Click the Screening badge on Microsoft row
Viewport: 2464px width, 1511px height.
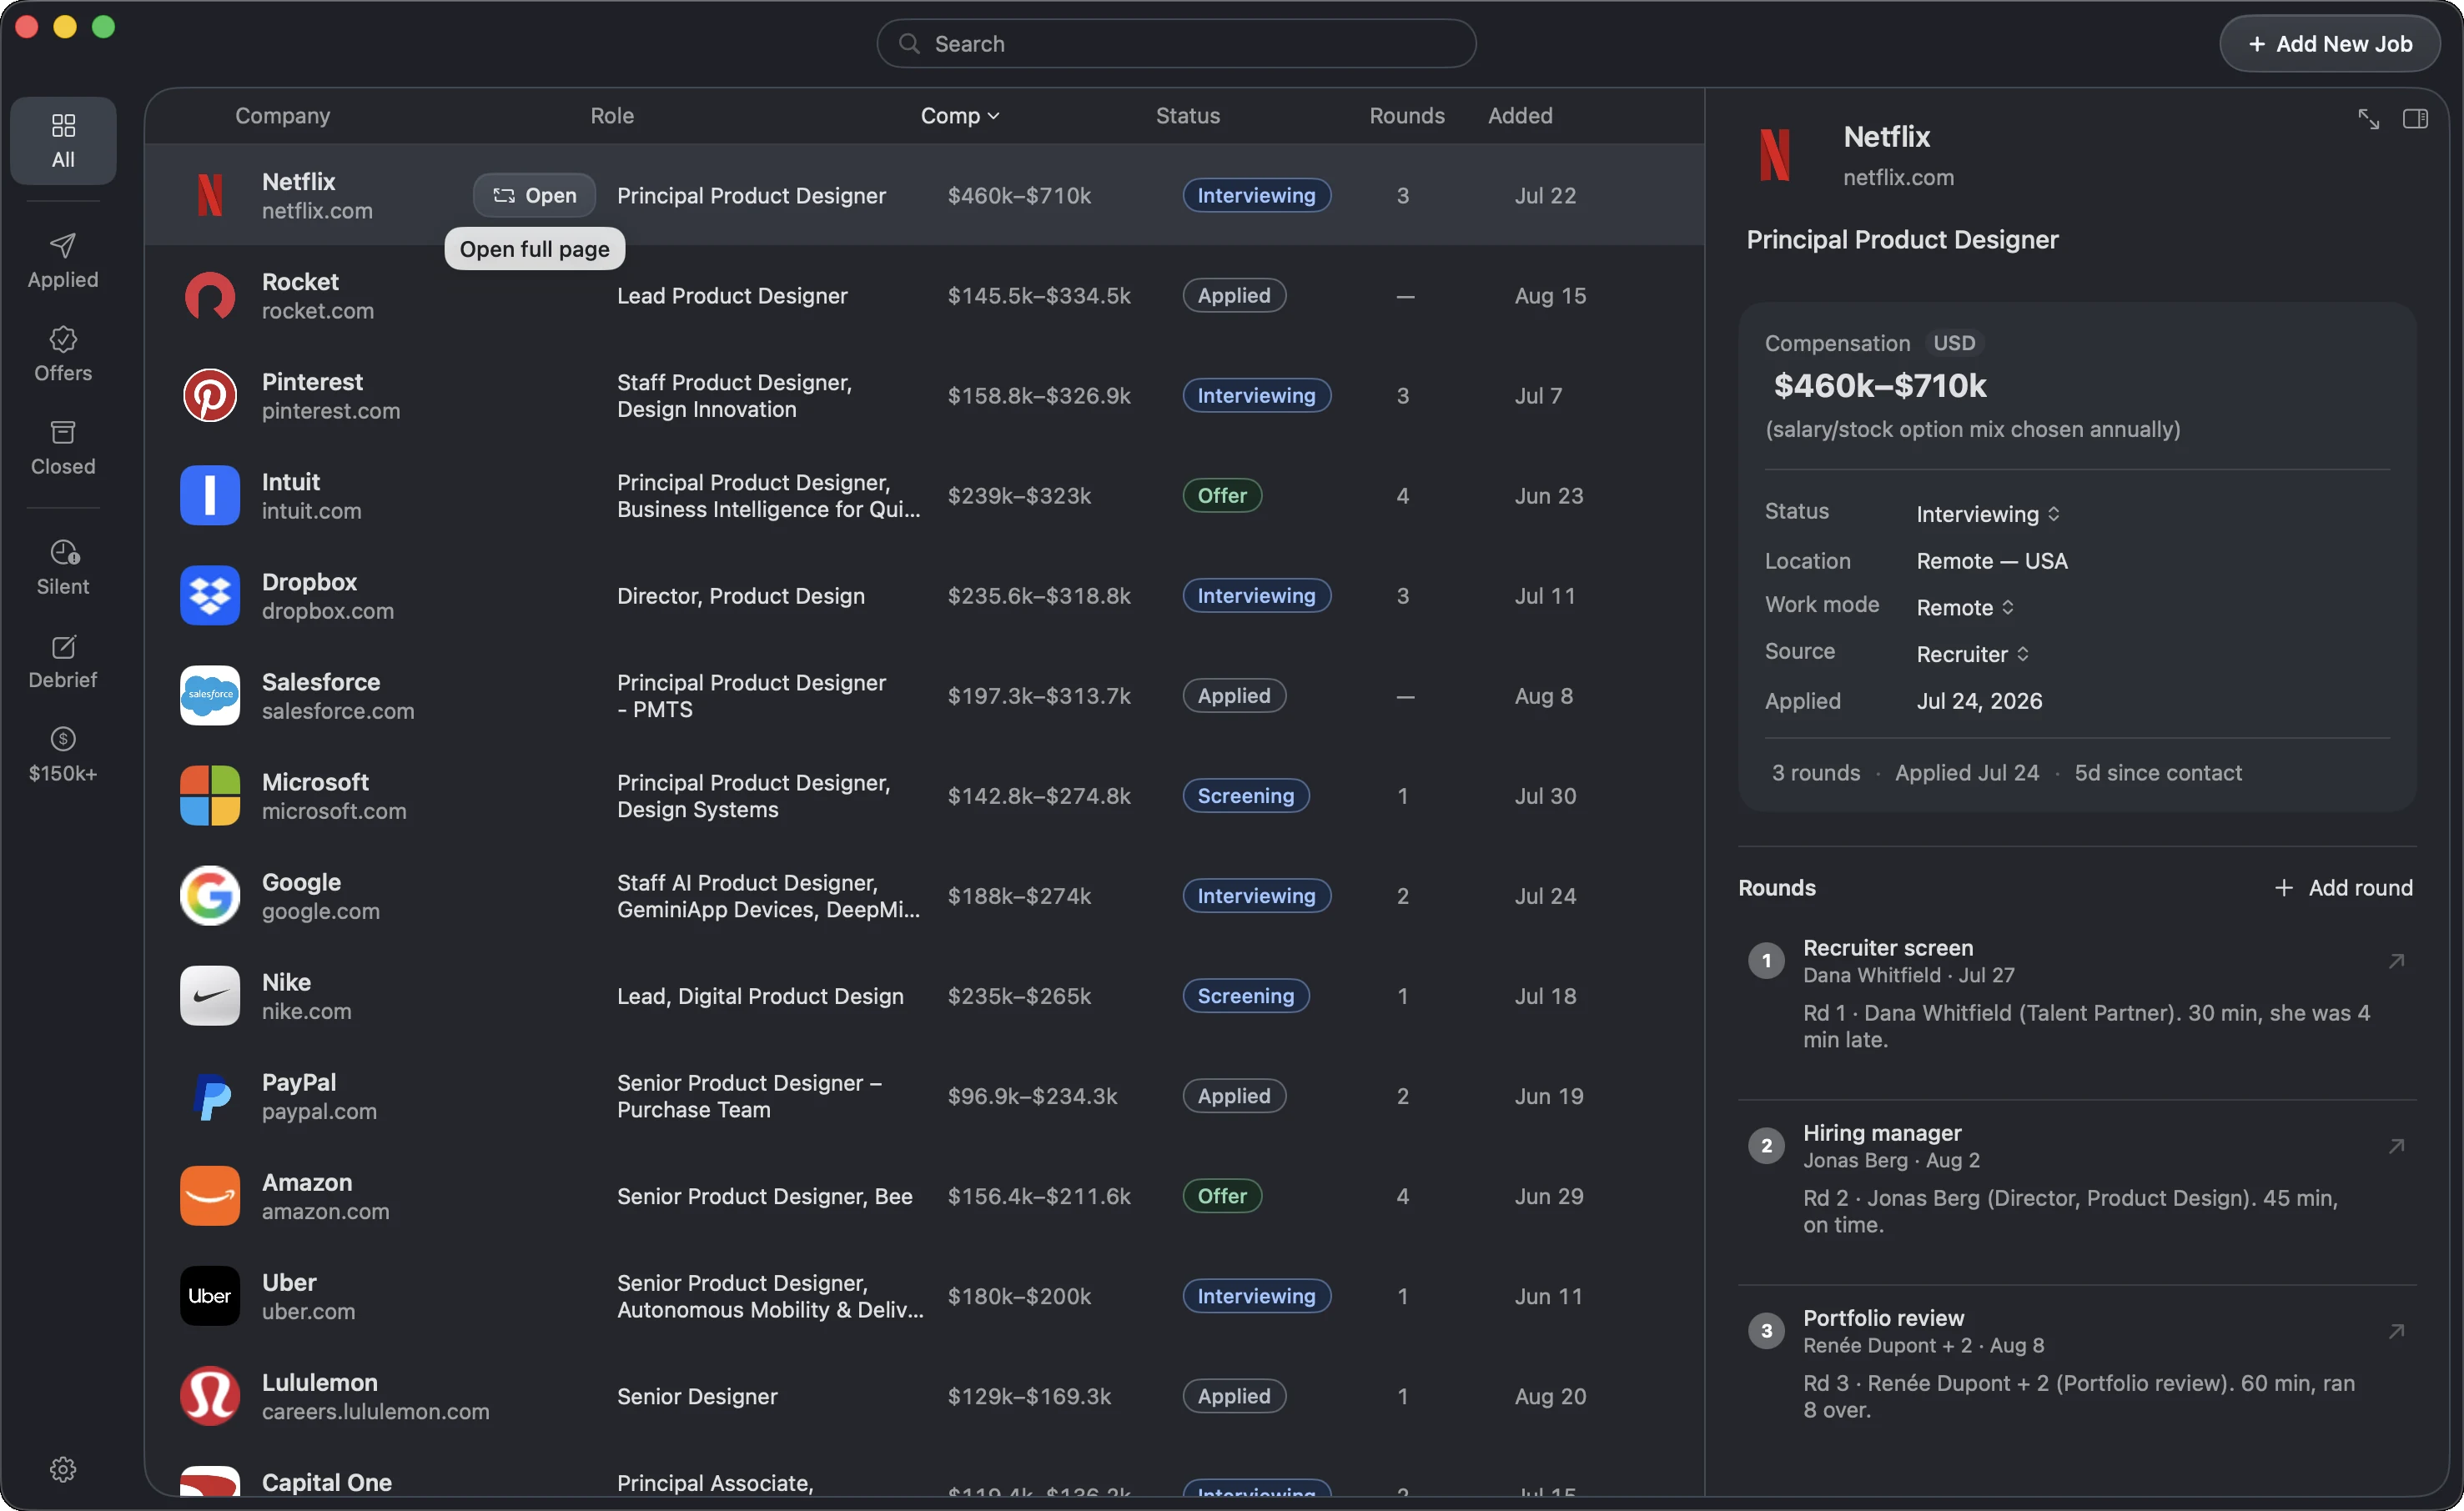tap(1246, 796)
